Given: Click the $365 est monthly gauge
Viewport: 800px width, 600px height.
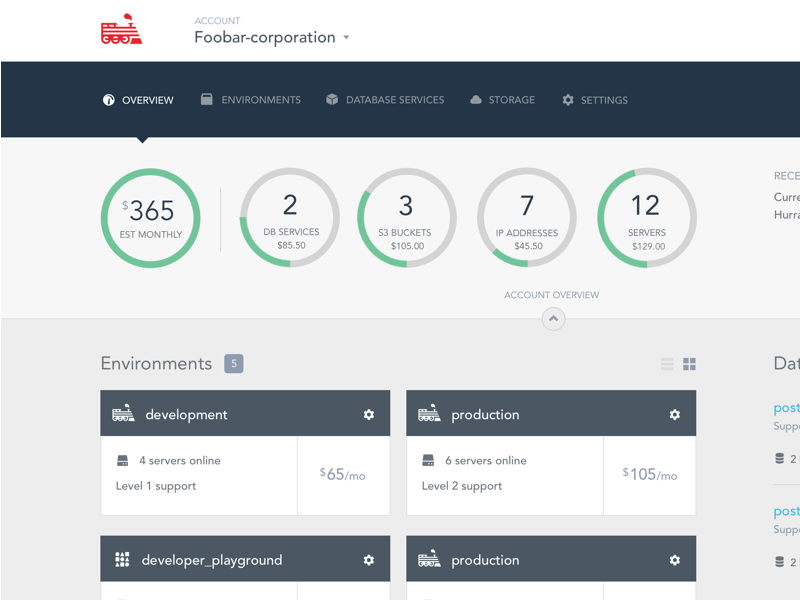Looking at the screenshot, I should [x=151, y=218].
